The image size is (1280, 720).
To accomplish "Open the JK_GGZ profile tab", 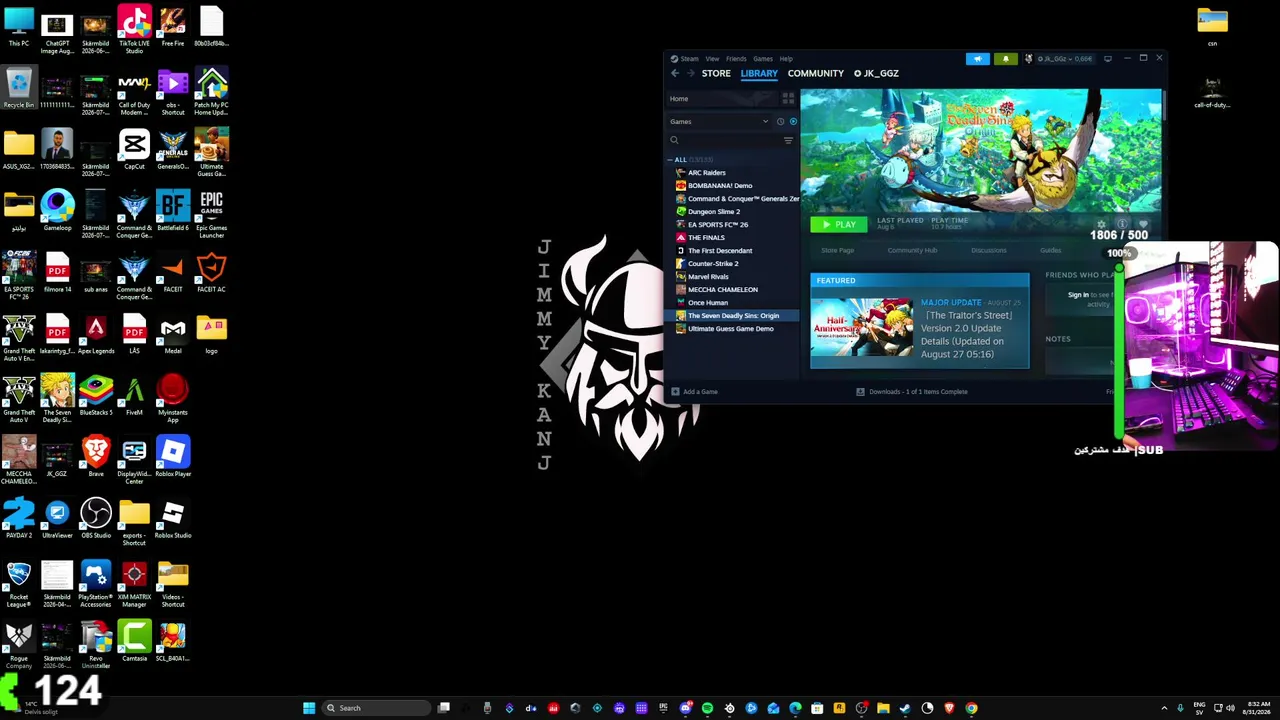I will (876, 74).
